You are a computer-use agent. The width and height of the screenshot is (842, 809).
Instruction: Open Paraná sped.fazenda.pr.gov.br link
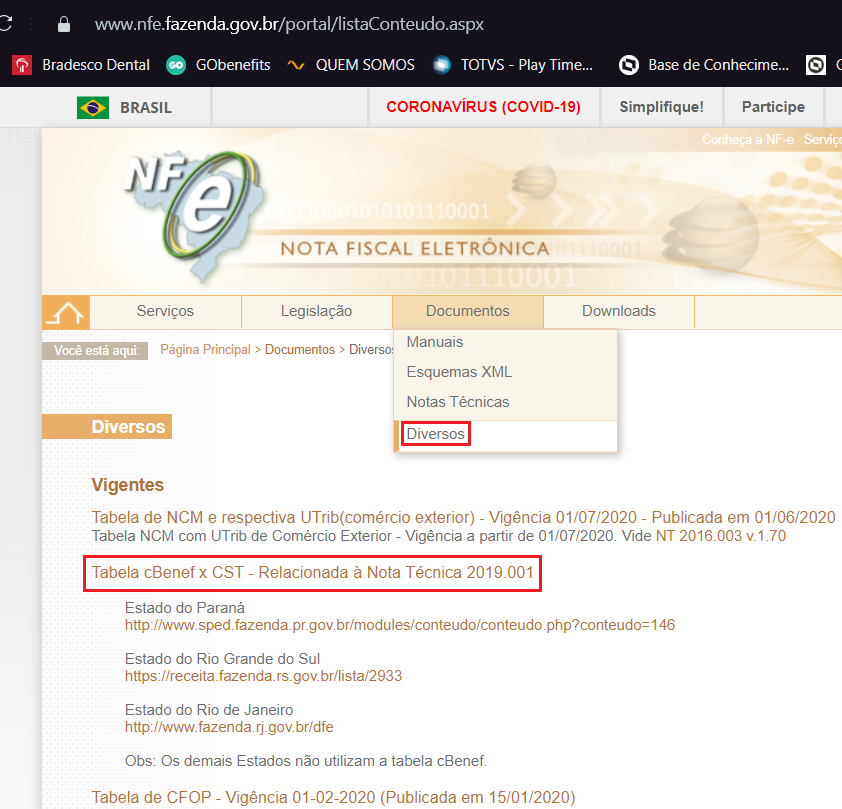tap(400, 625)
